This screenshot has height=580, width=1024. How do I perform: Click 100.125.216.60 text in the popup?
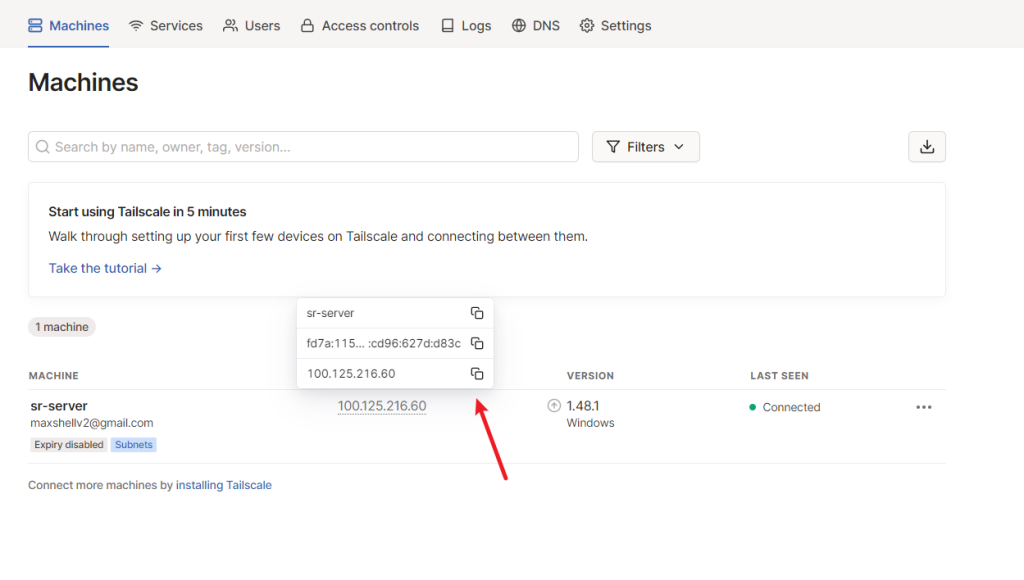click(x=351, y=374)
